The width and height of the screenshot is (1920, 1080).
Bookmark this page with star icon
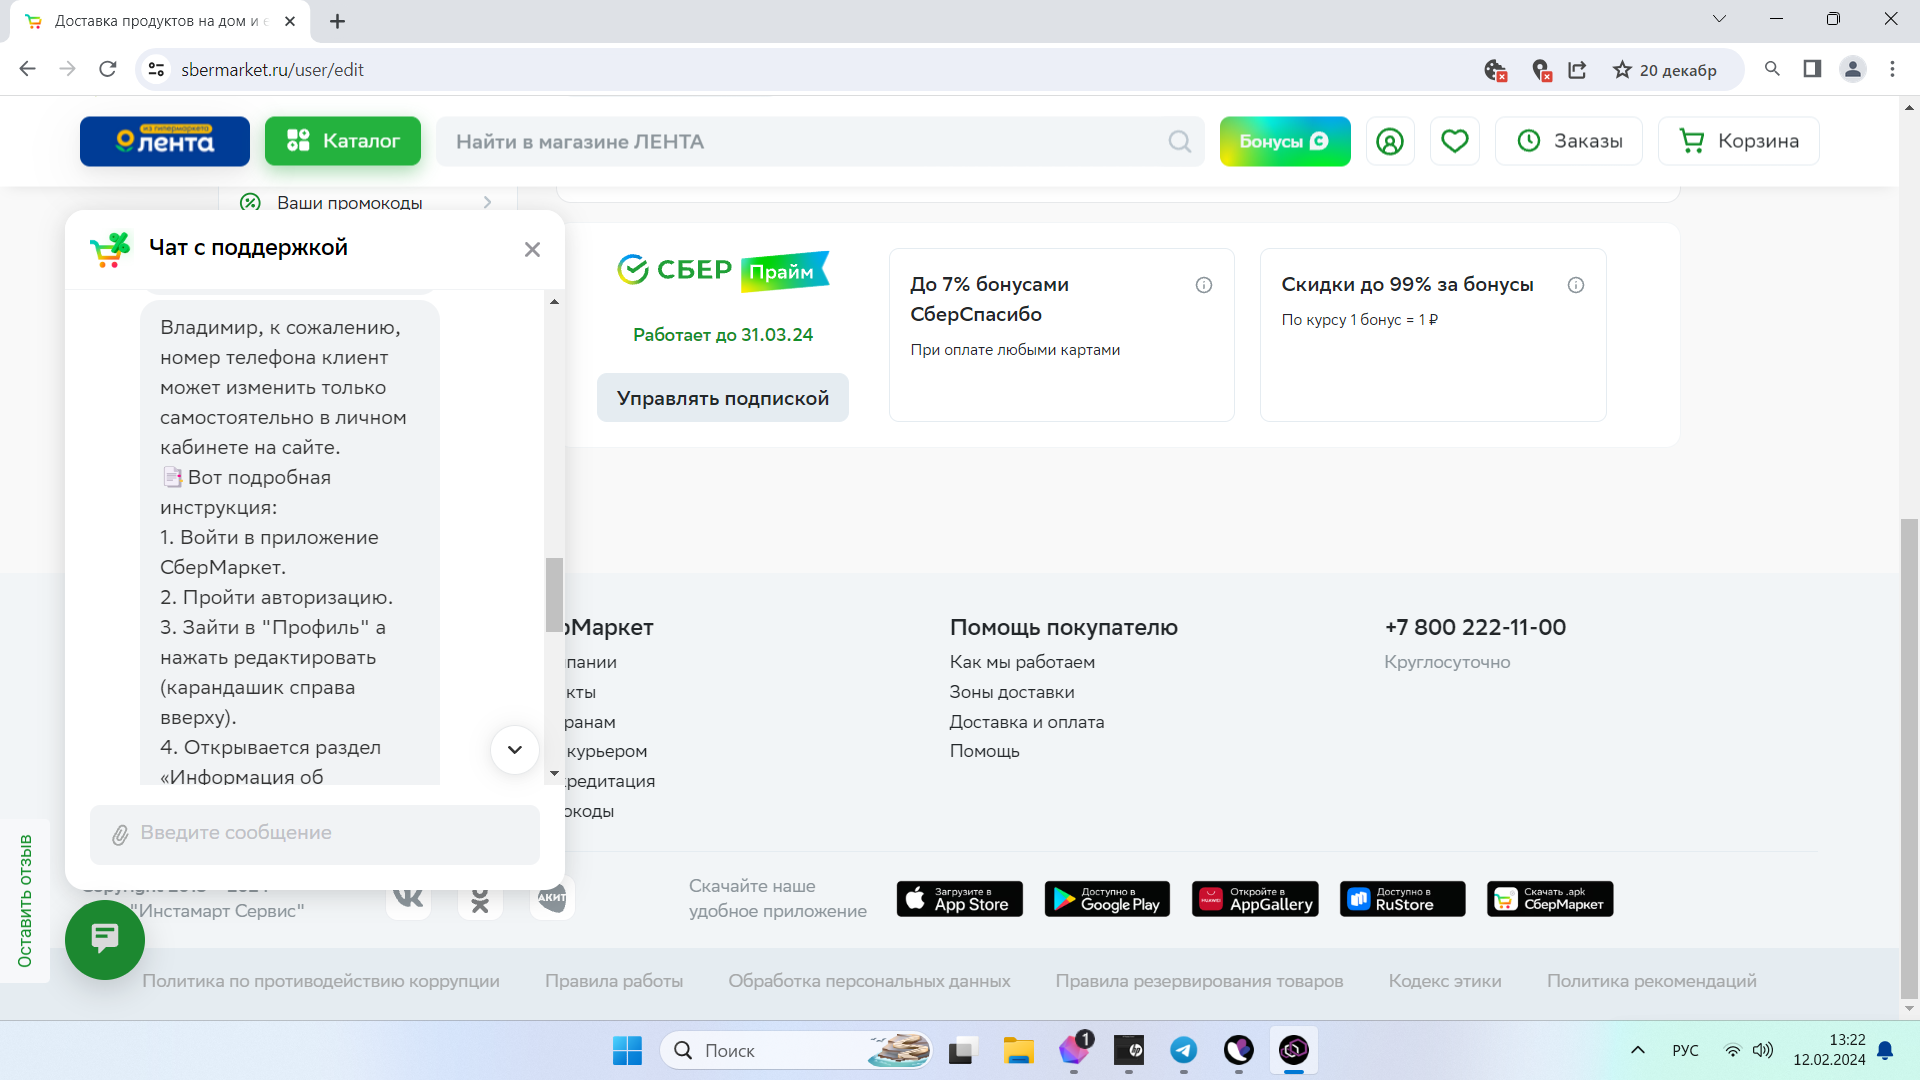(1622, 69)
